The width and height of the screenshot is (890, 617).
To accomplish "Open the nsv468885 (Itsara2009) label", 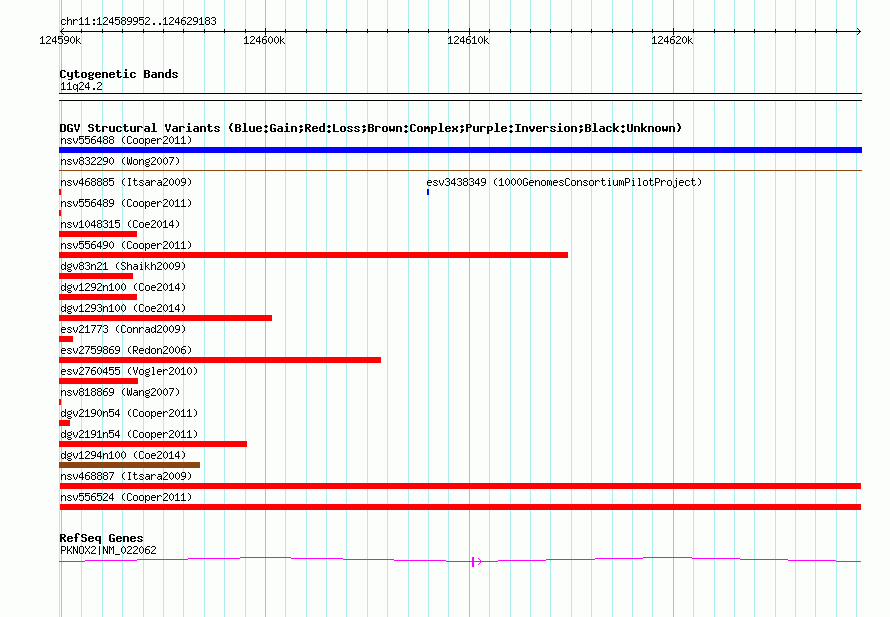I will (126, 182).
